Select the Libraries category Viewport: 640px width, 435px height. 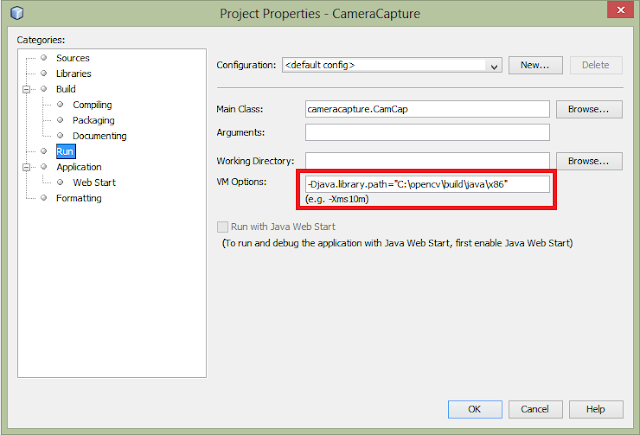73,73
